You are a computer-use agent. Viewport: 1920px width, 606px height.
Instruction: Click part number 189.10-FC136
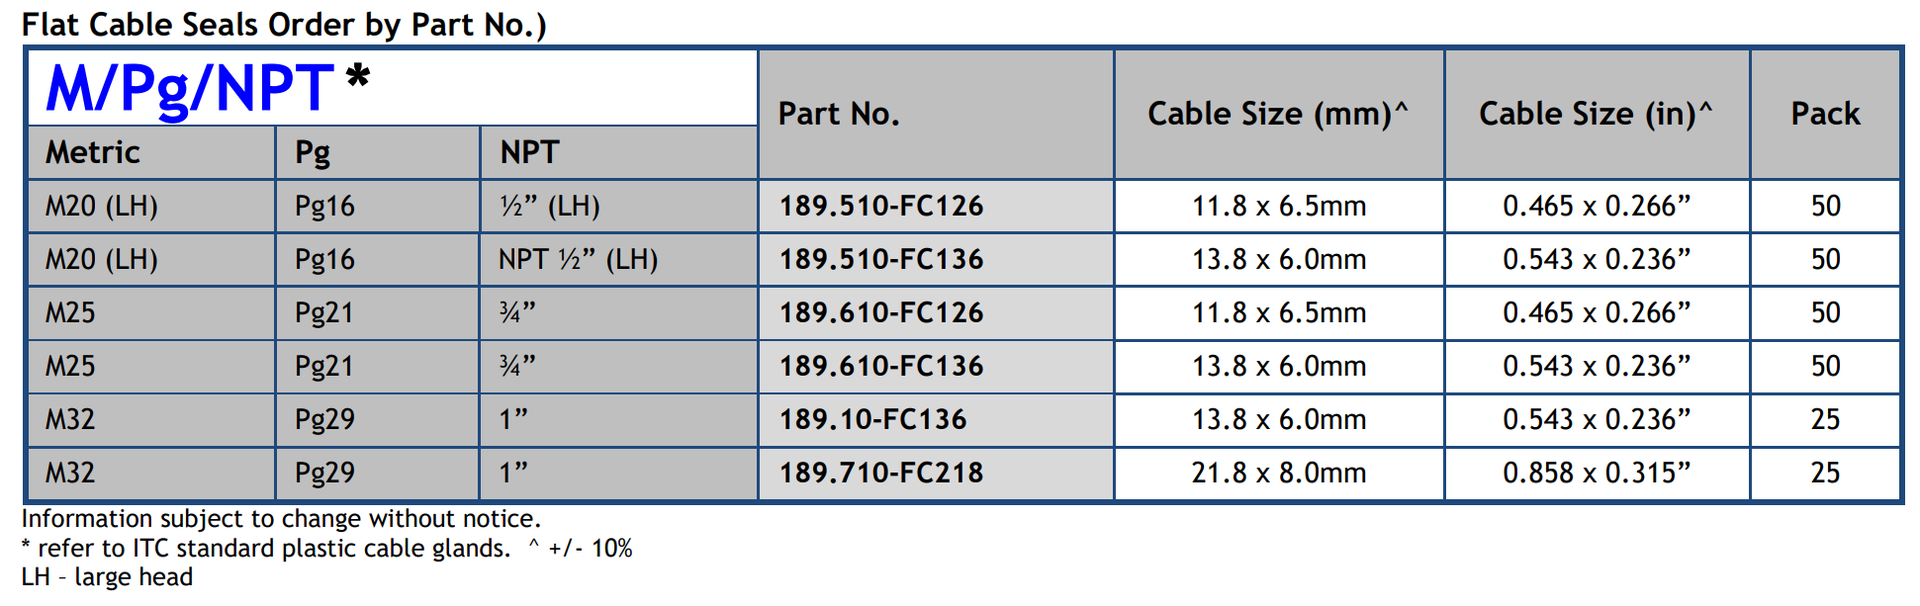point(873,419)
